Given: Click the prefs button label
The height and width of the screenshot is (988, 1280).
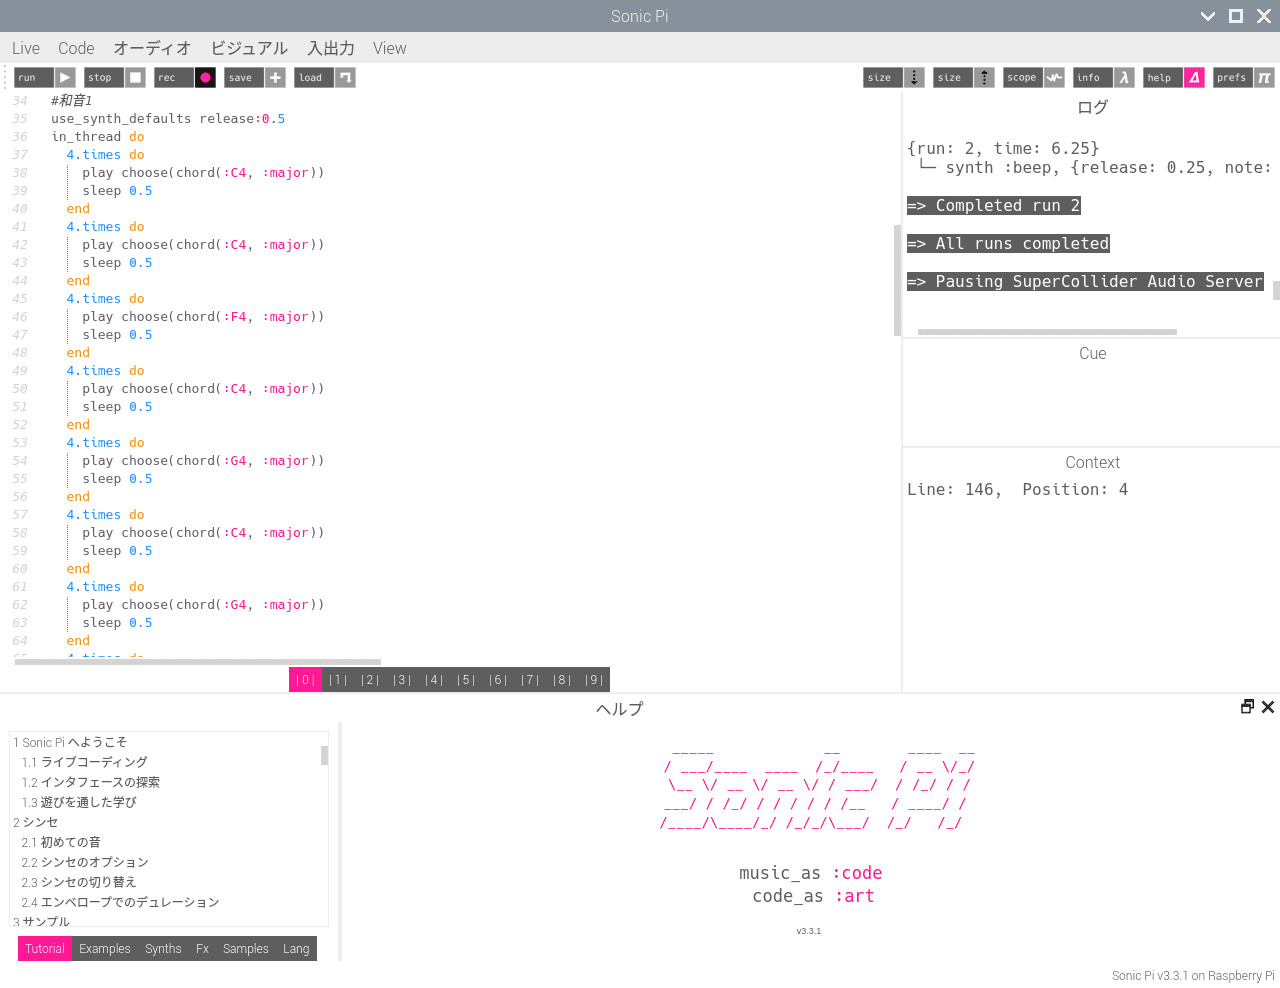Looking at the screenshot, I should [1233, 77].
